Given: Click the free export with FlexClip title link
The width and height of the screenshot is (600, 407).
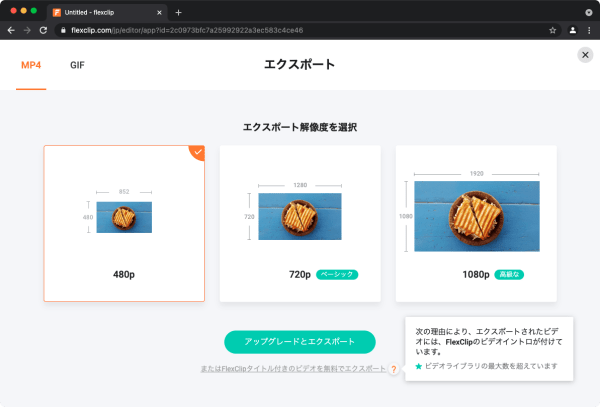Looking at the screenshot, I should click(293, 369).
